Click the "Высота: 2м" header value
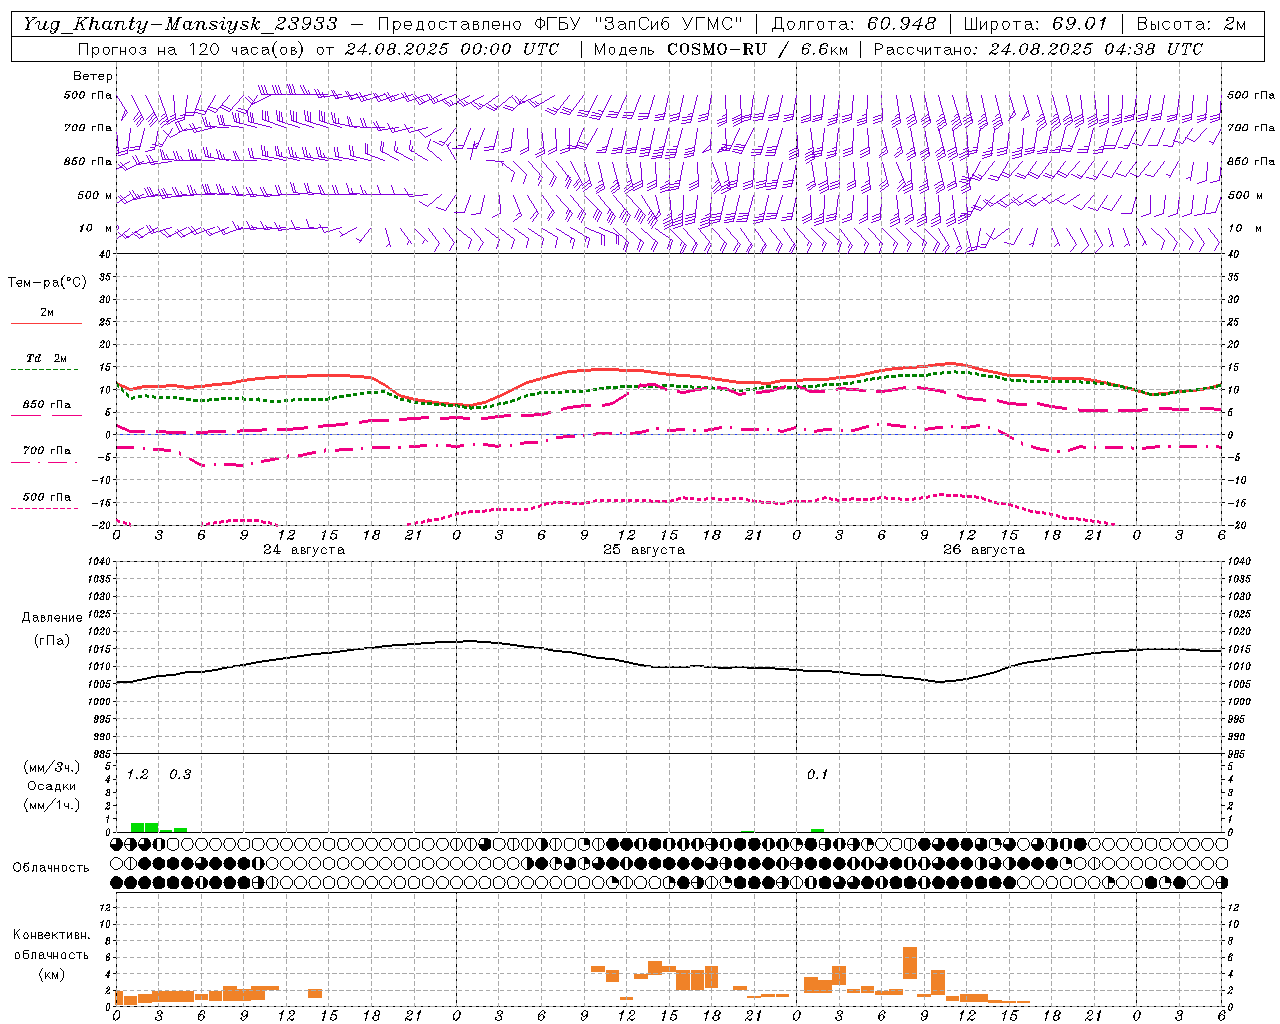This screenshot has width=1280, height=1024. pos(1192,24)
